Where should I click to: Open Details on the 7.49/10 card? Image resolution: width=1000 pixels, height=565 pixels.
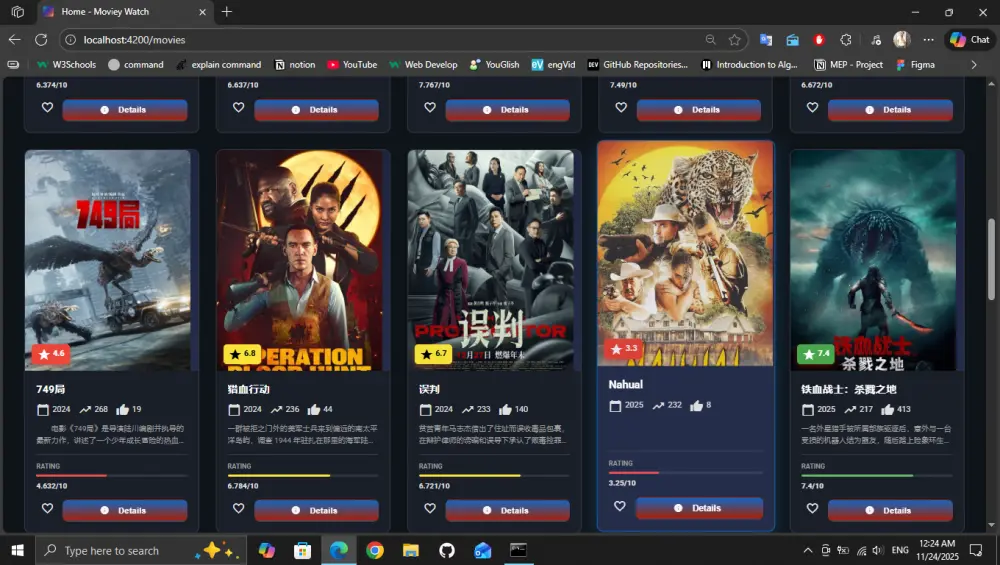coord(699,110)
